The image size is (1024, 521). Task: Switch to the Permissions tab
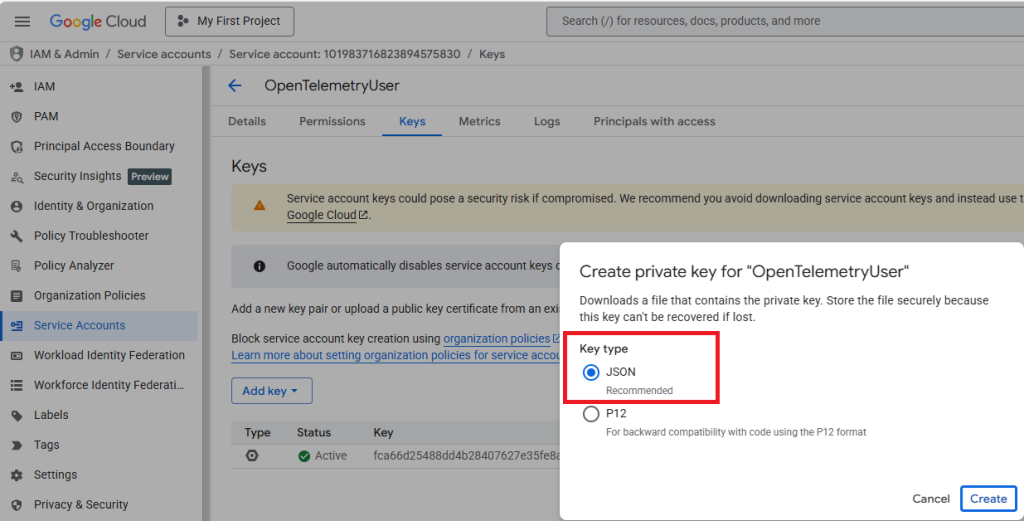(x=332, y=122)
